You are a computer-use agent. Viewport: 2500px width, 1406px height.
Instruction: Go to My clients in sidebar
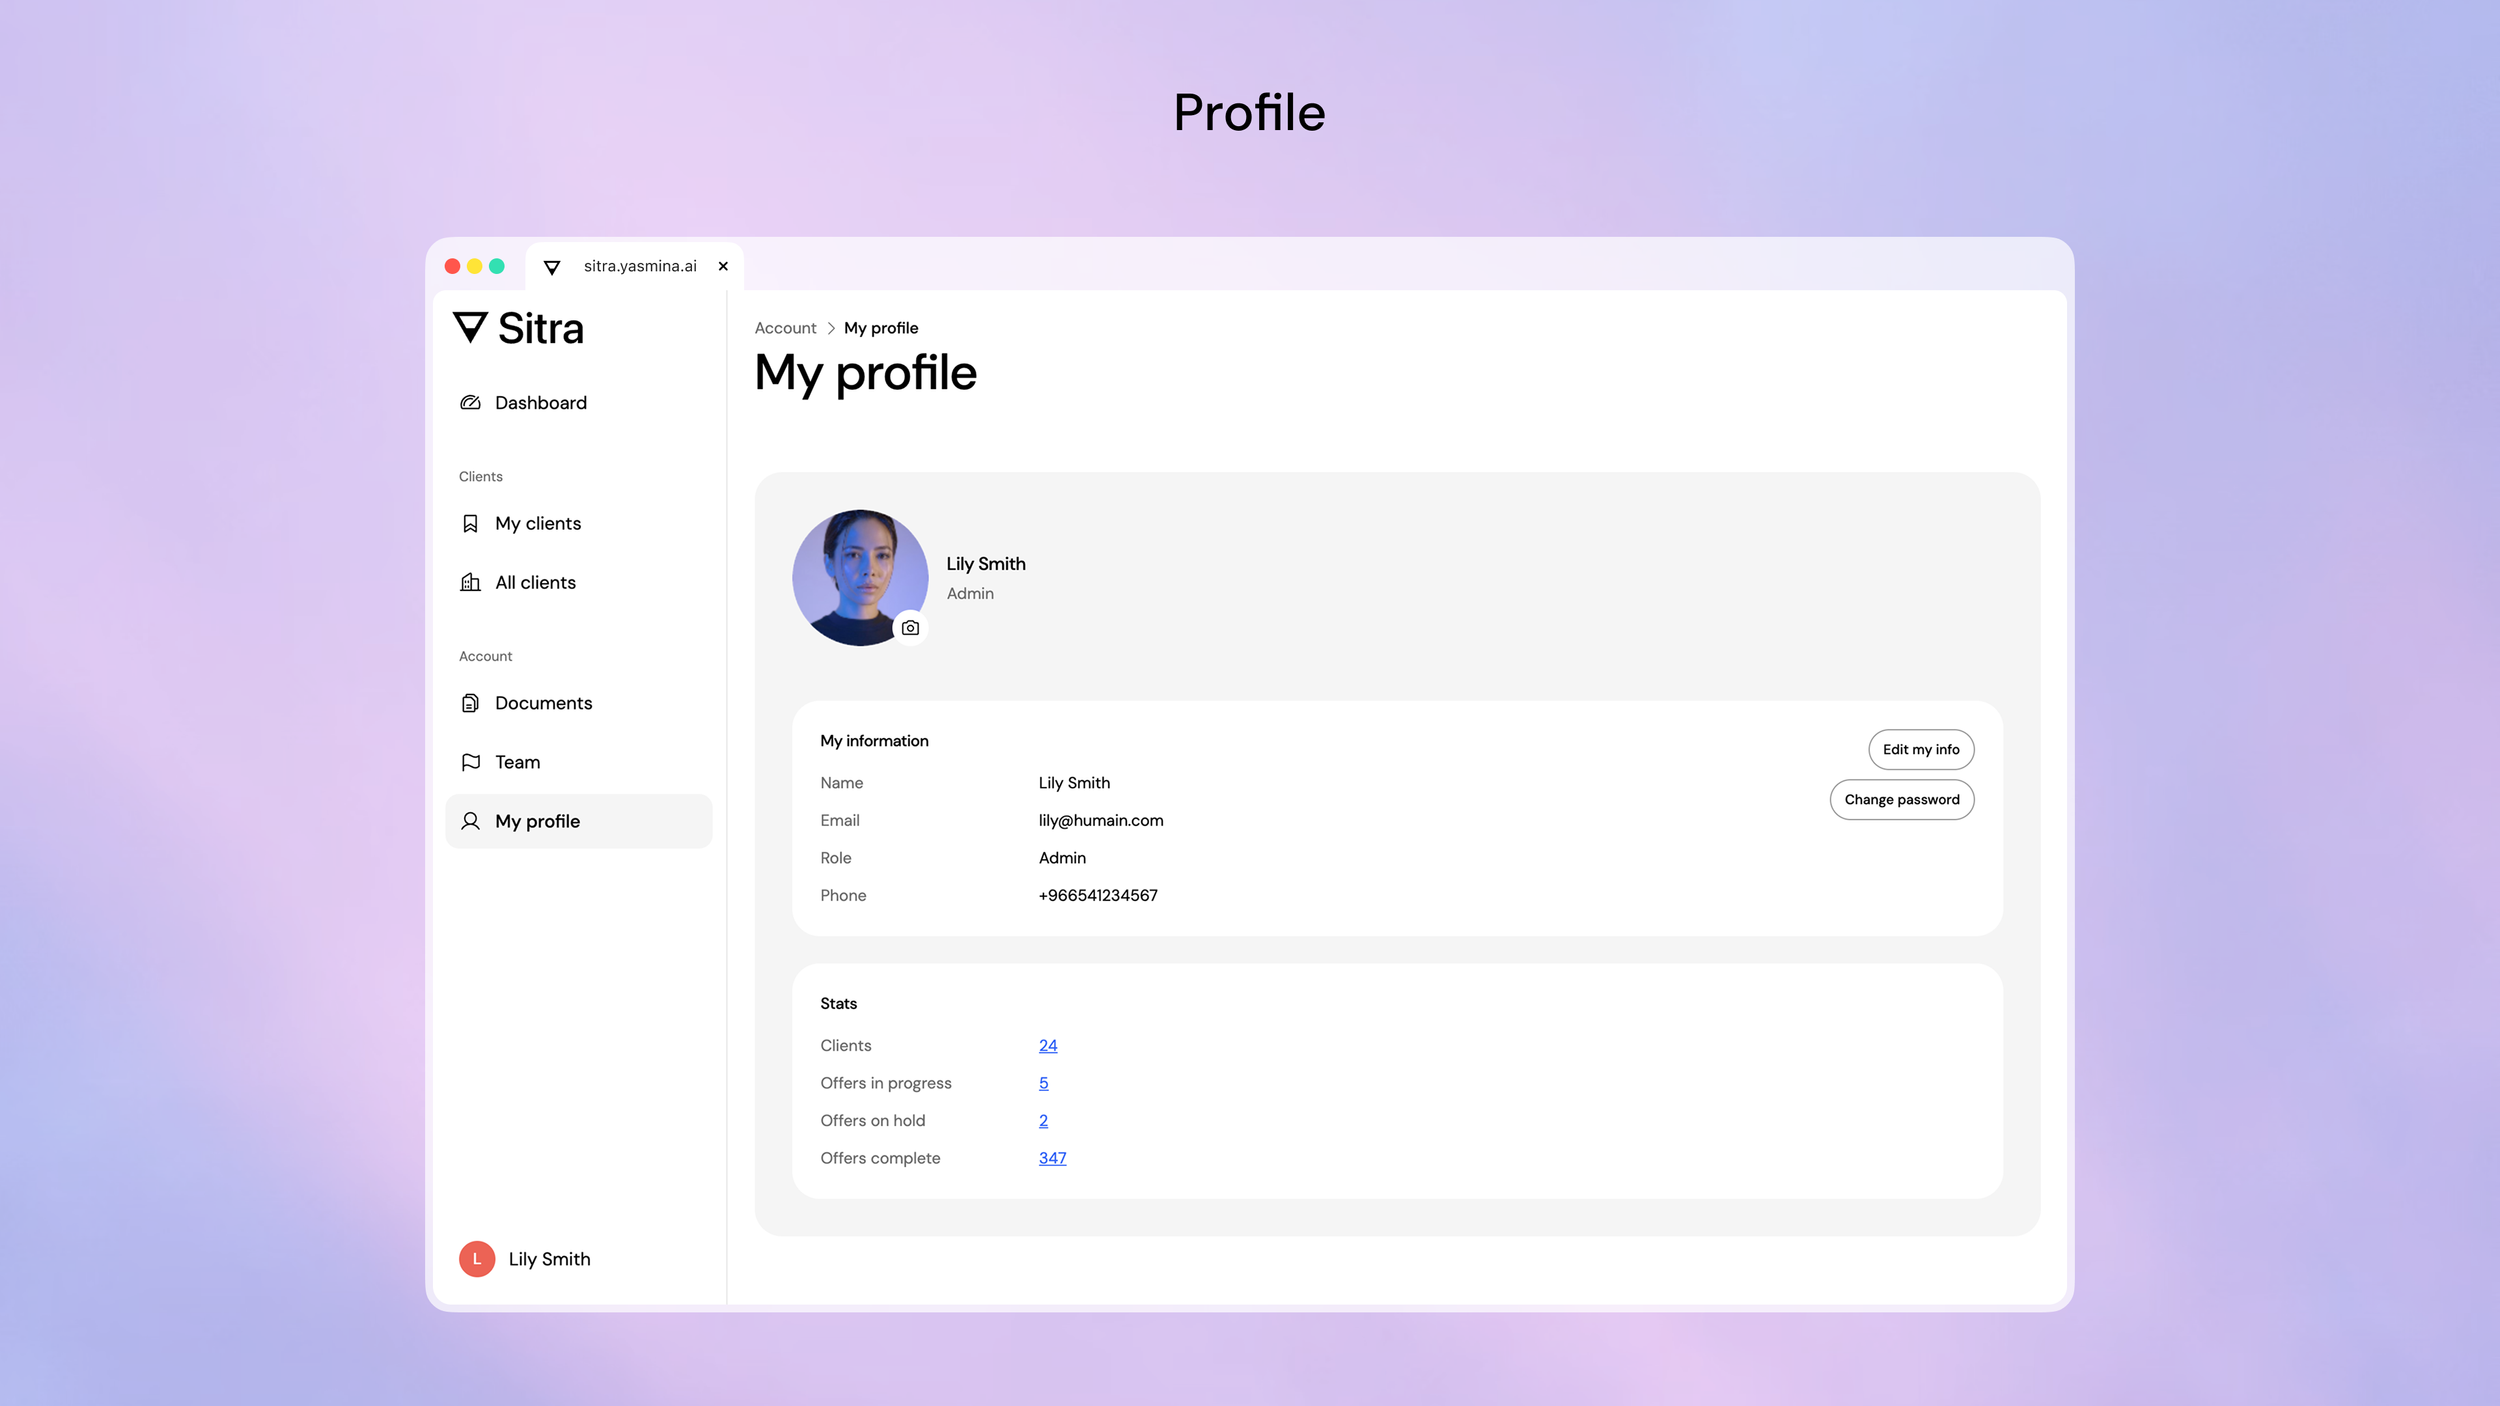578,524
